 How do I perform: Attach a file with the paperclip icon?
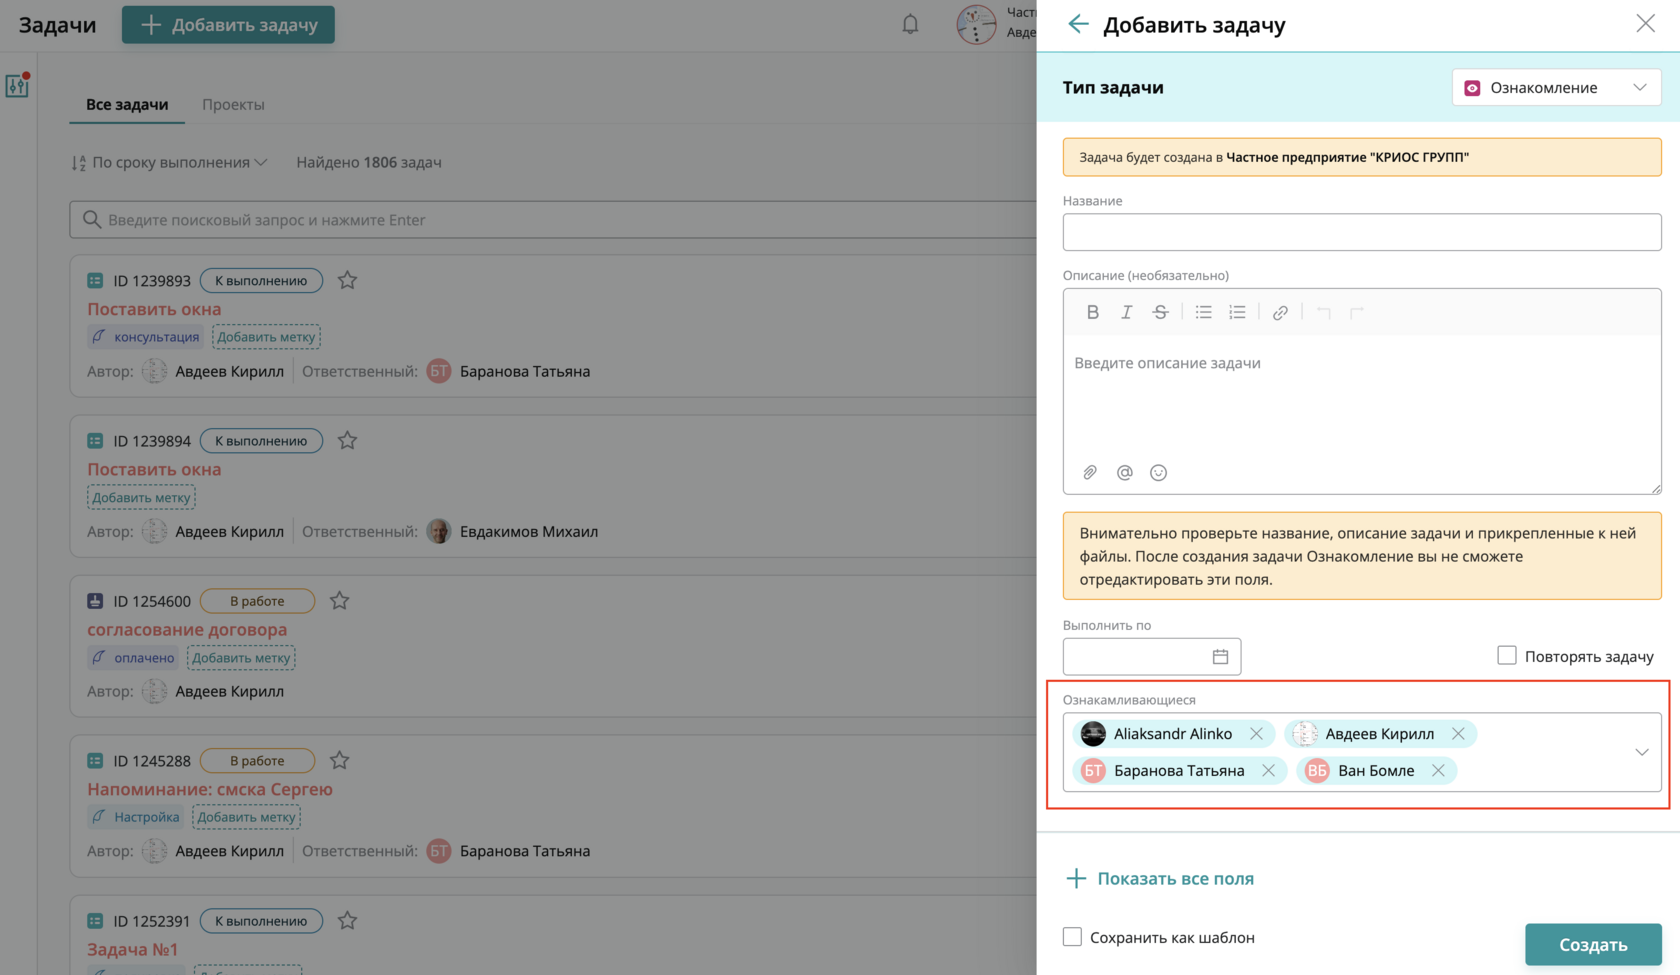pos(1090,473)
